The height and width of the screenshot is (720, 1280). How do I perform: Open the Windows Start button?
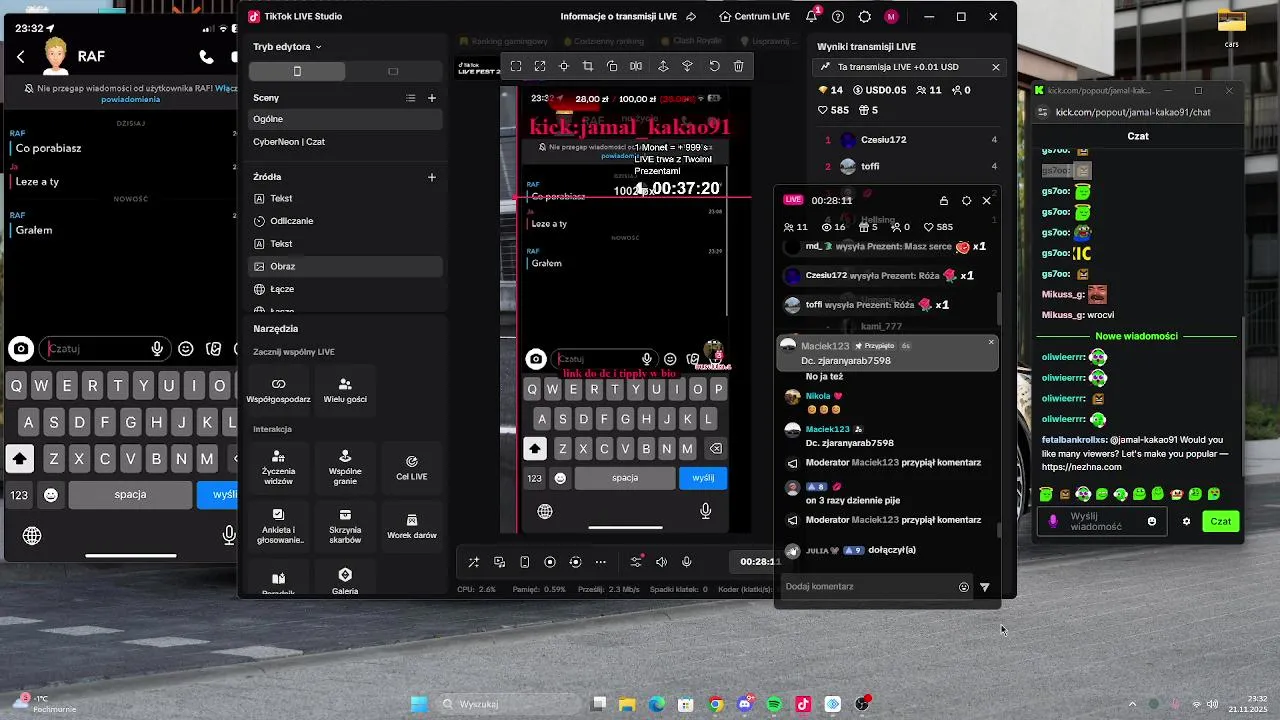[x=419, y=704]
